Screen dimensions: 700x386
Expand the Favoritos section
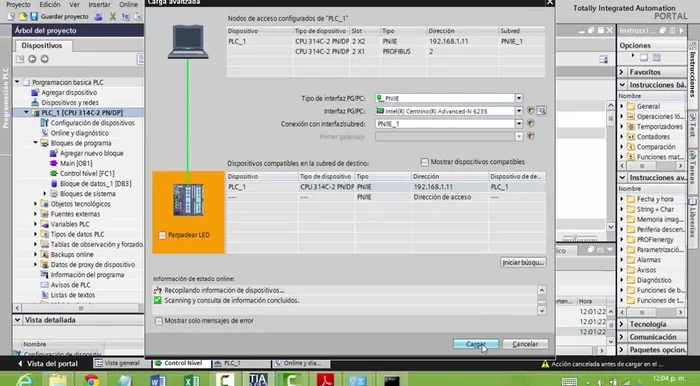coord(622,72)
